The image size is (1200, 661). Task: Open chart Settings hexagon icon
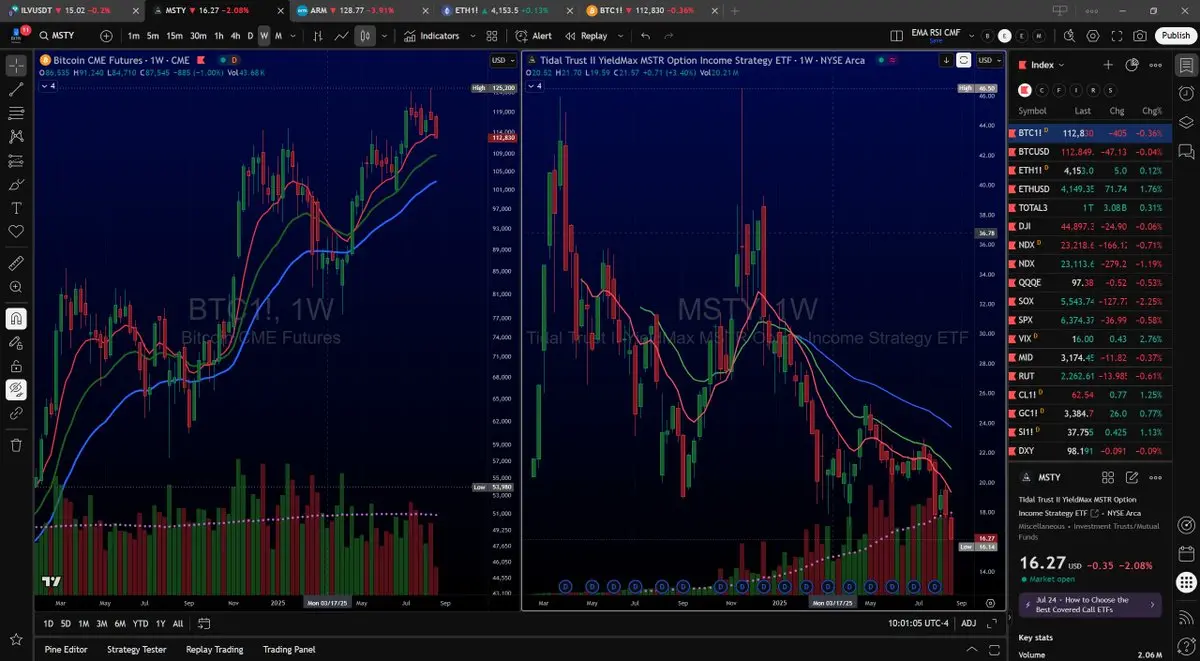click(1092, 36)
